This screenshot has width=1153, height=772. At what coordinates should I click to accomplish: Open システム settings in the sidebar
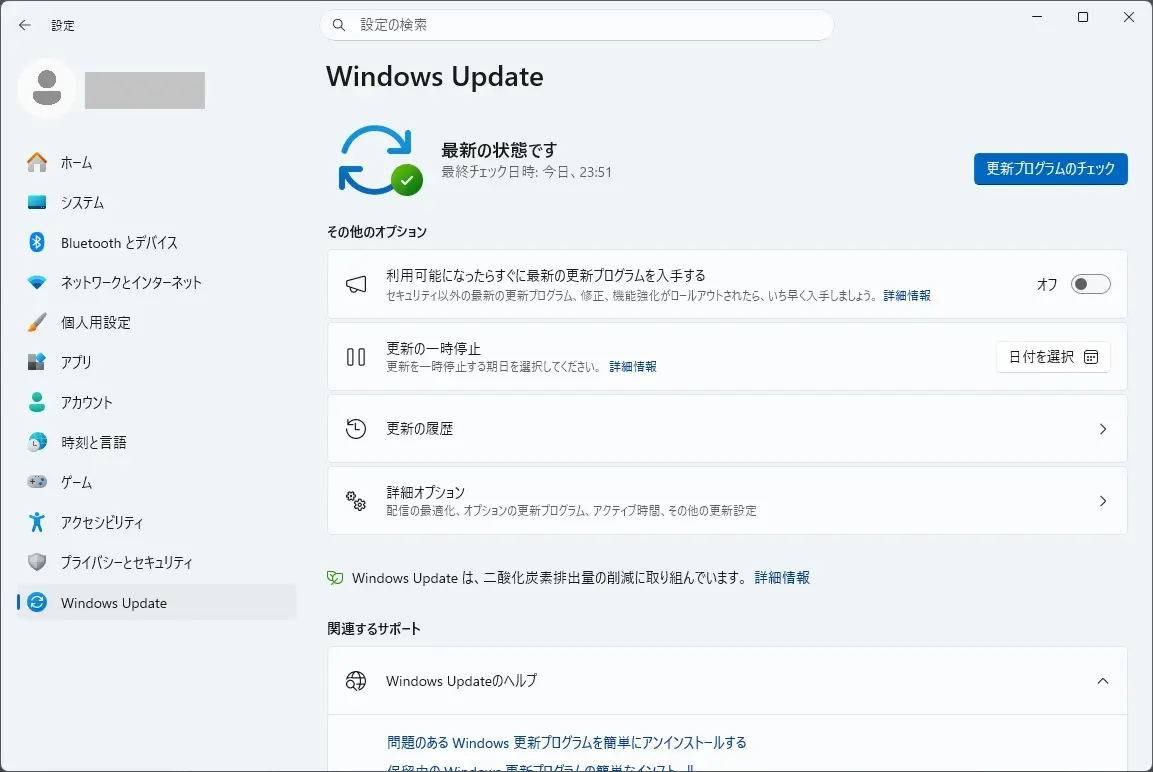click(x=157, y=202)
